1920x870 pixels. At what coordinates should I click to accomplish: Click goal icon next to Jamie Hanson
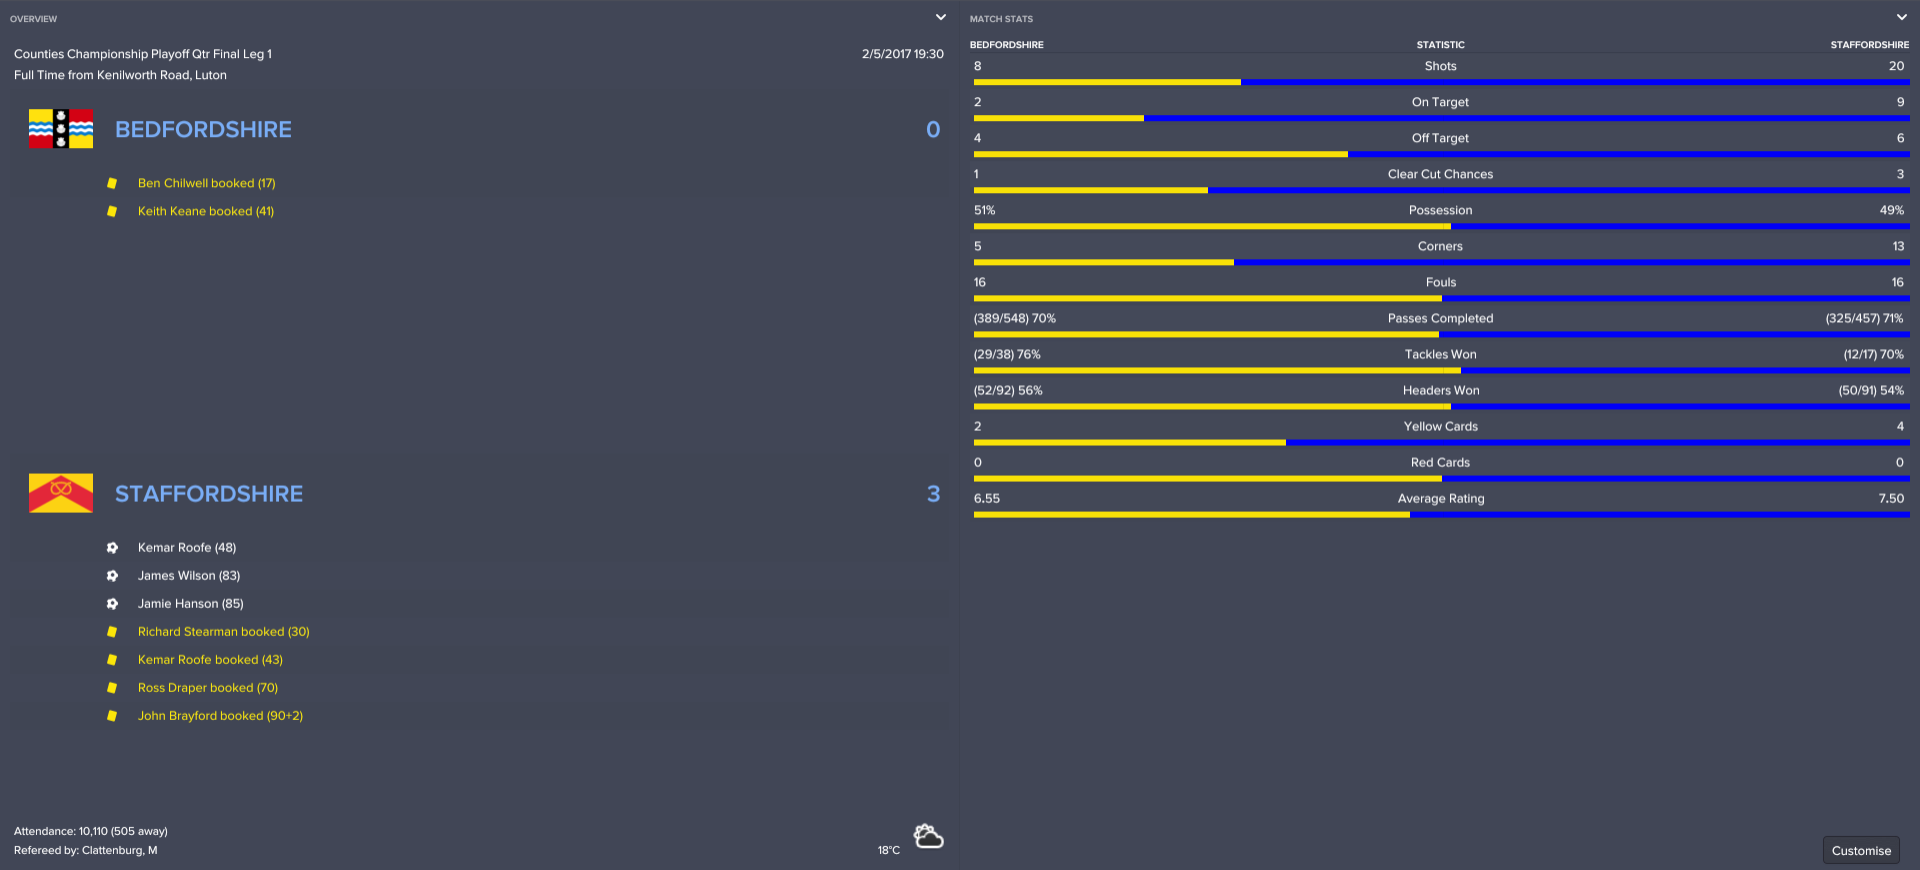[112, 604]
